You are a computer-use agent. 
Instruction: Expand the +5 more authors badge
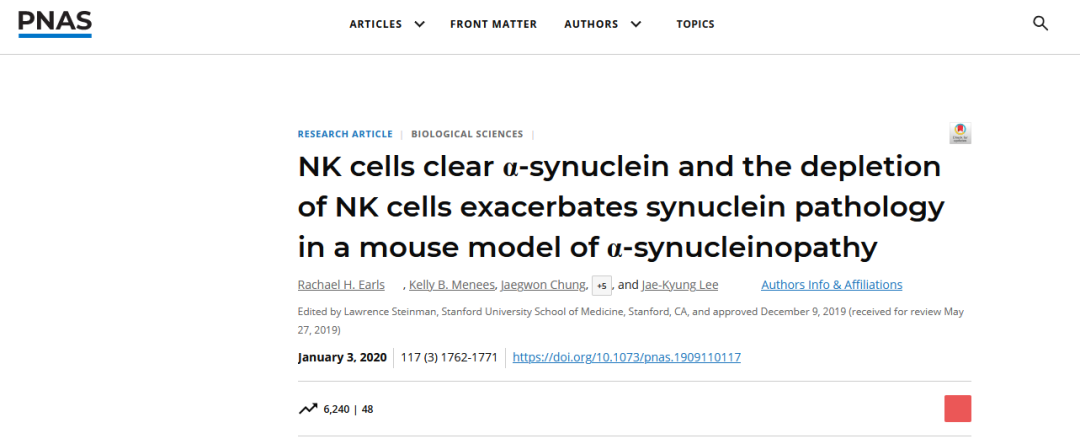601,286
